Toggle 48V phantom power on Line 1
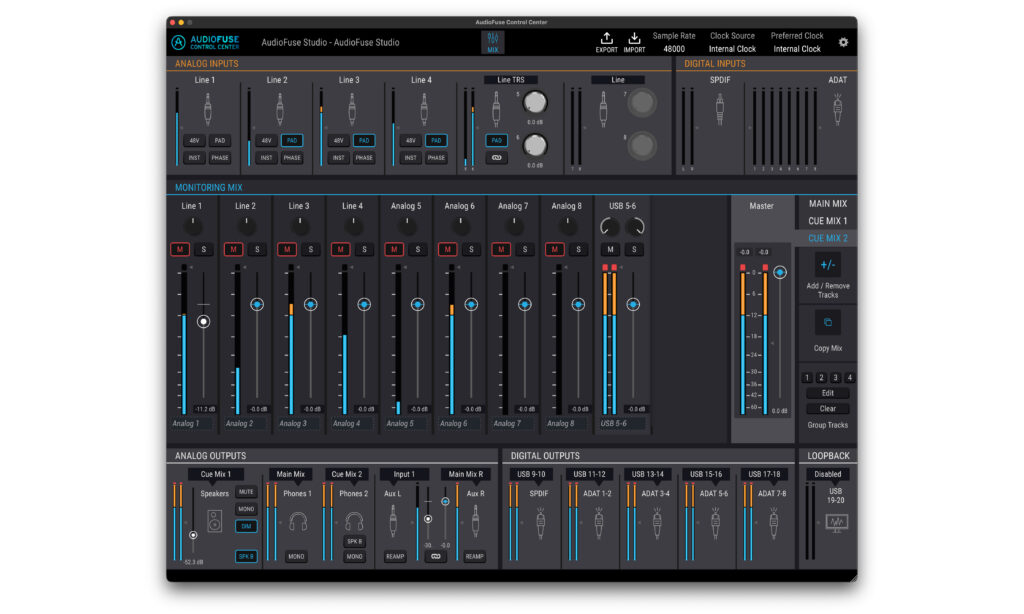This screenshot has height=614, width=1024. coord(195,140)
